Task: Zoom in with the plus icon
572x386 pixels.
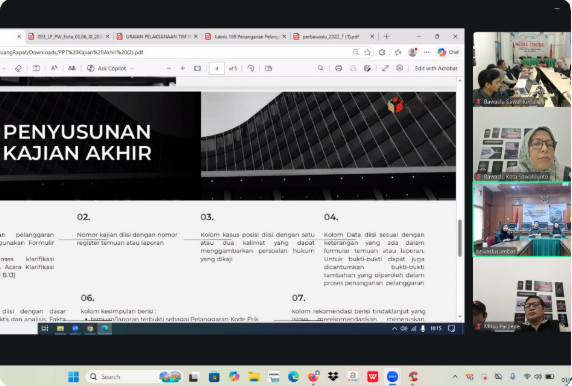Action: [x=183, y=68]
